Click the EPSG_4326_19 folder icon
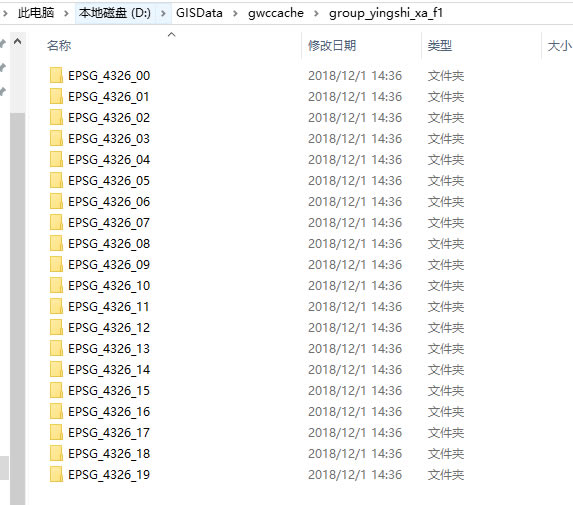The image size is (573, 505). pos(56,475)
